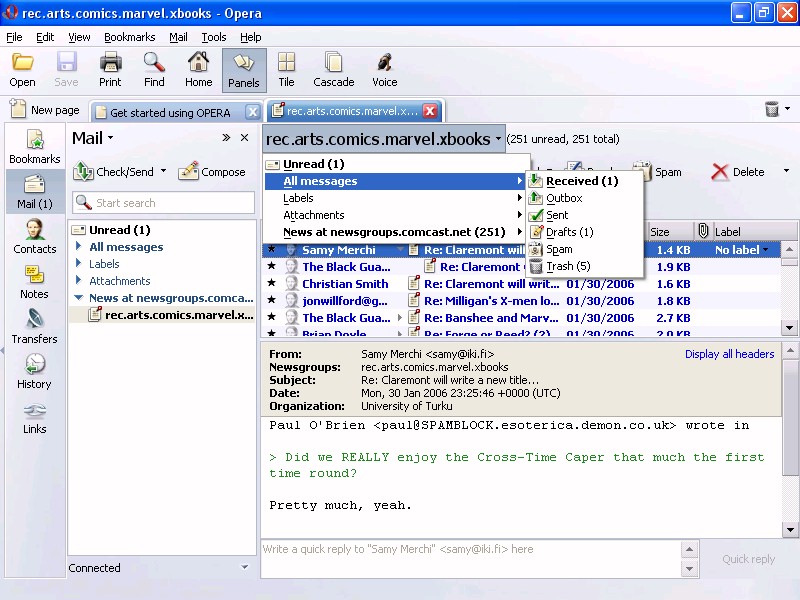Toggle star on Samy Merchi message
Screen dimensions: 800x600
tap(271, 250)
